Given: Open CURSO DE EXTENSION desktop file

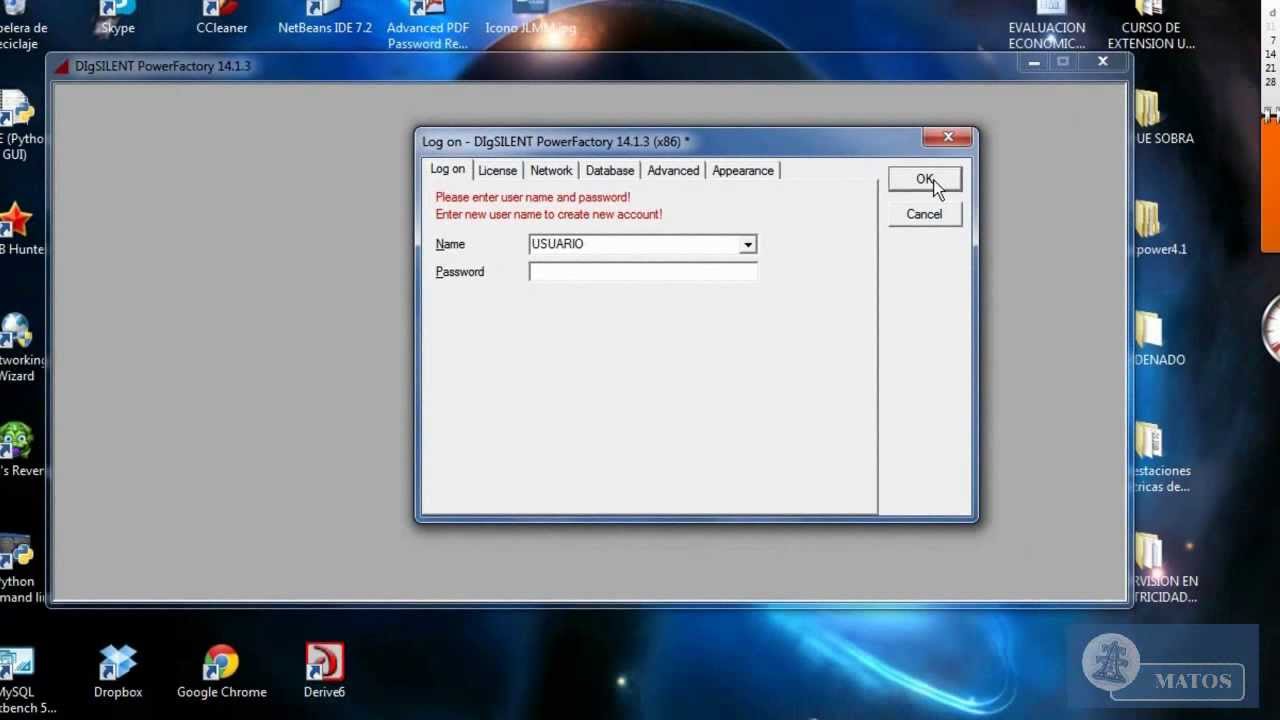Looking at the screenshot, I should 1151,25.
